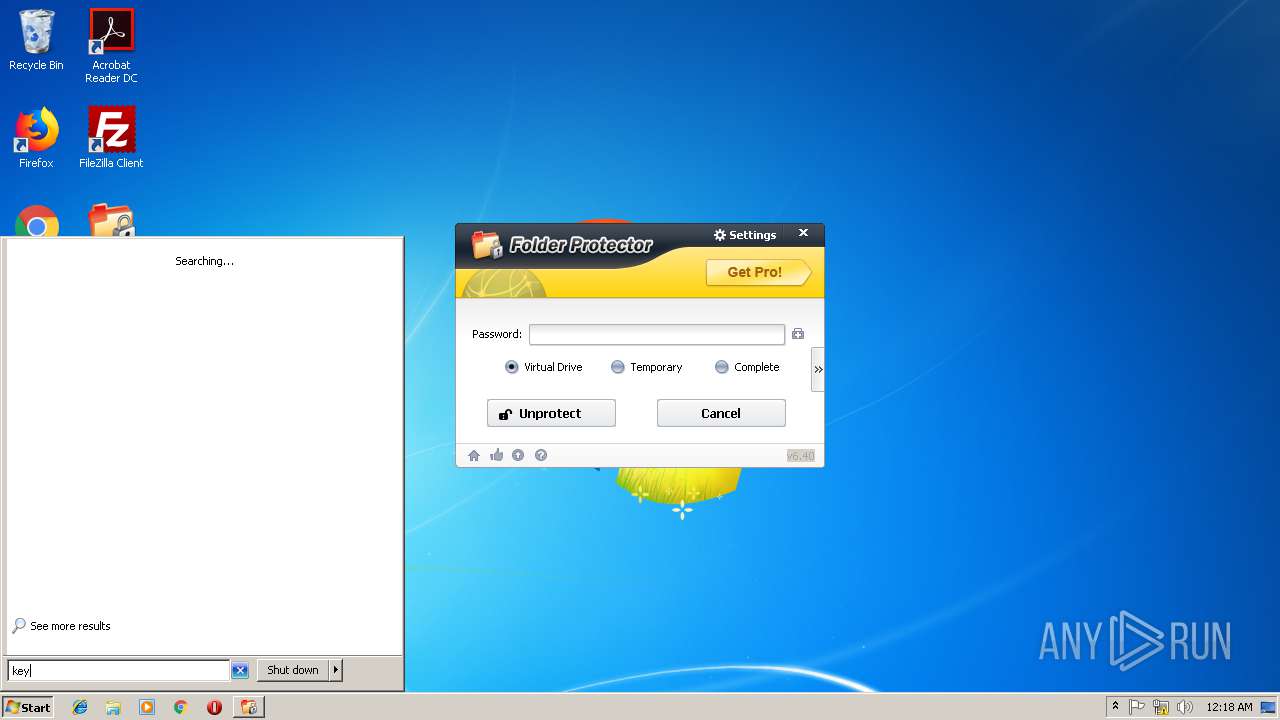Open the virtual keyboard icon beside Password
This screenshot has width=1280, height=720.
798,334
